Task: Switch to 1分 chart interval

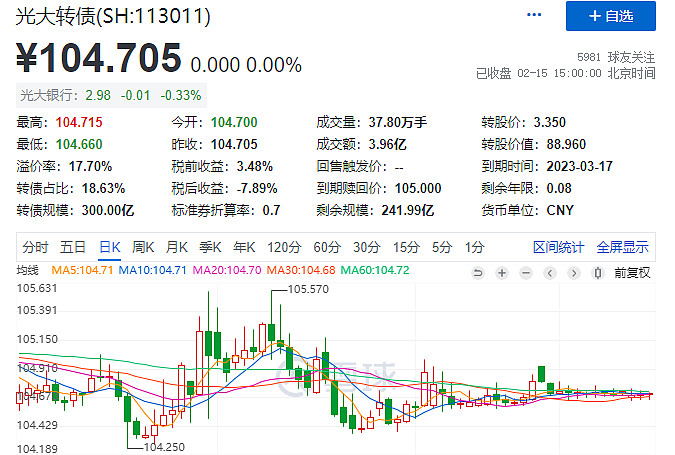Action: pos(474,247)
